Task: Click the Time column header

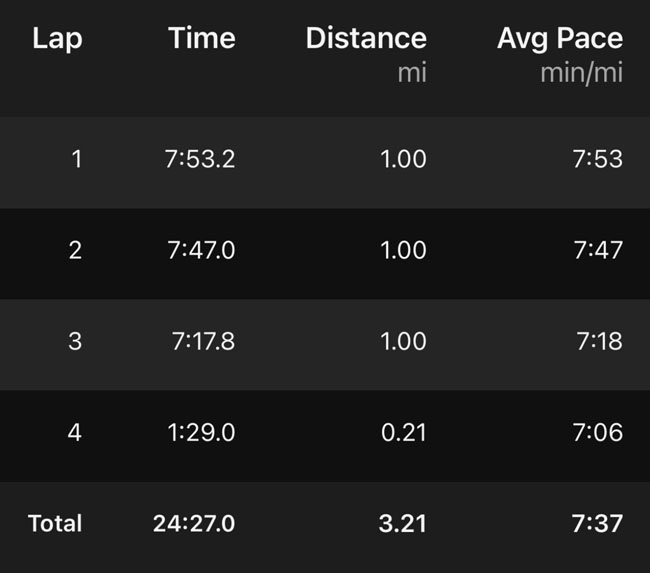Action: click(201, 39)
